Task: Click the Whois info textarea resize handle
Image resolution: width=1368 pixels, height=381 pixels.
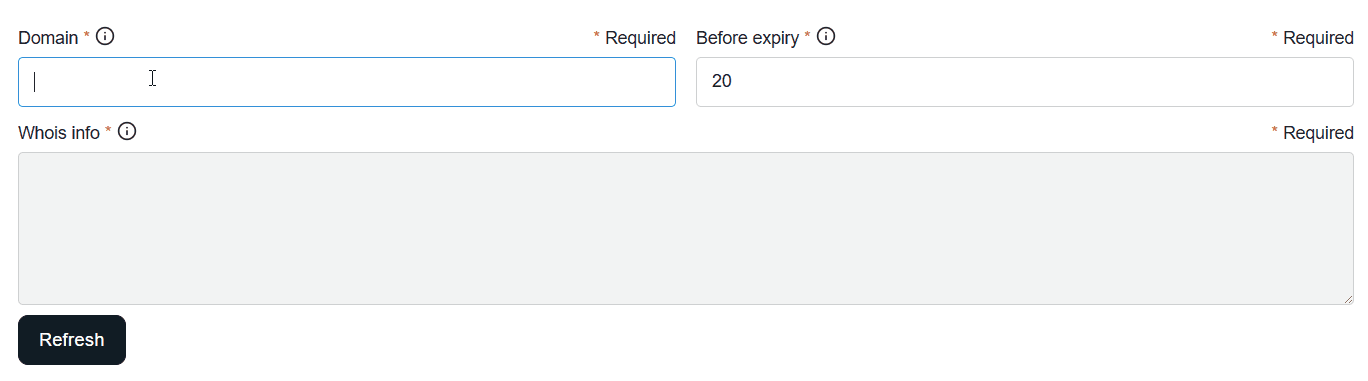Action: [1347, 298]
